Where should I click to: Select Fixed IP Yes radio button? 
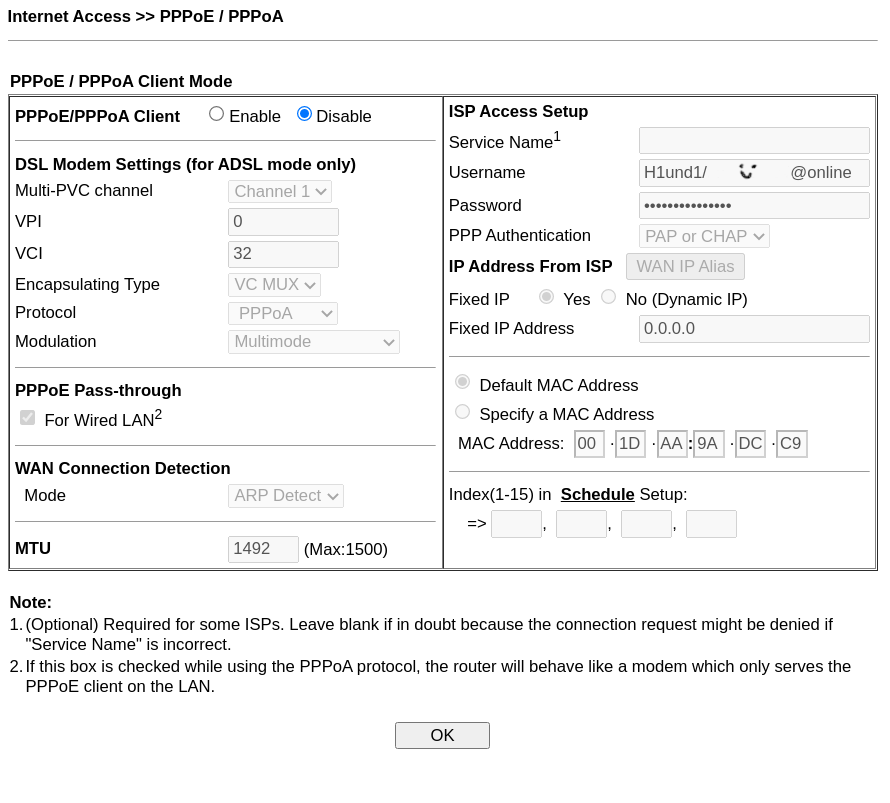(547, 297)
